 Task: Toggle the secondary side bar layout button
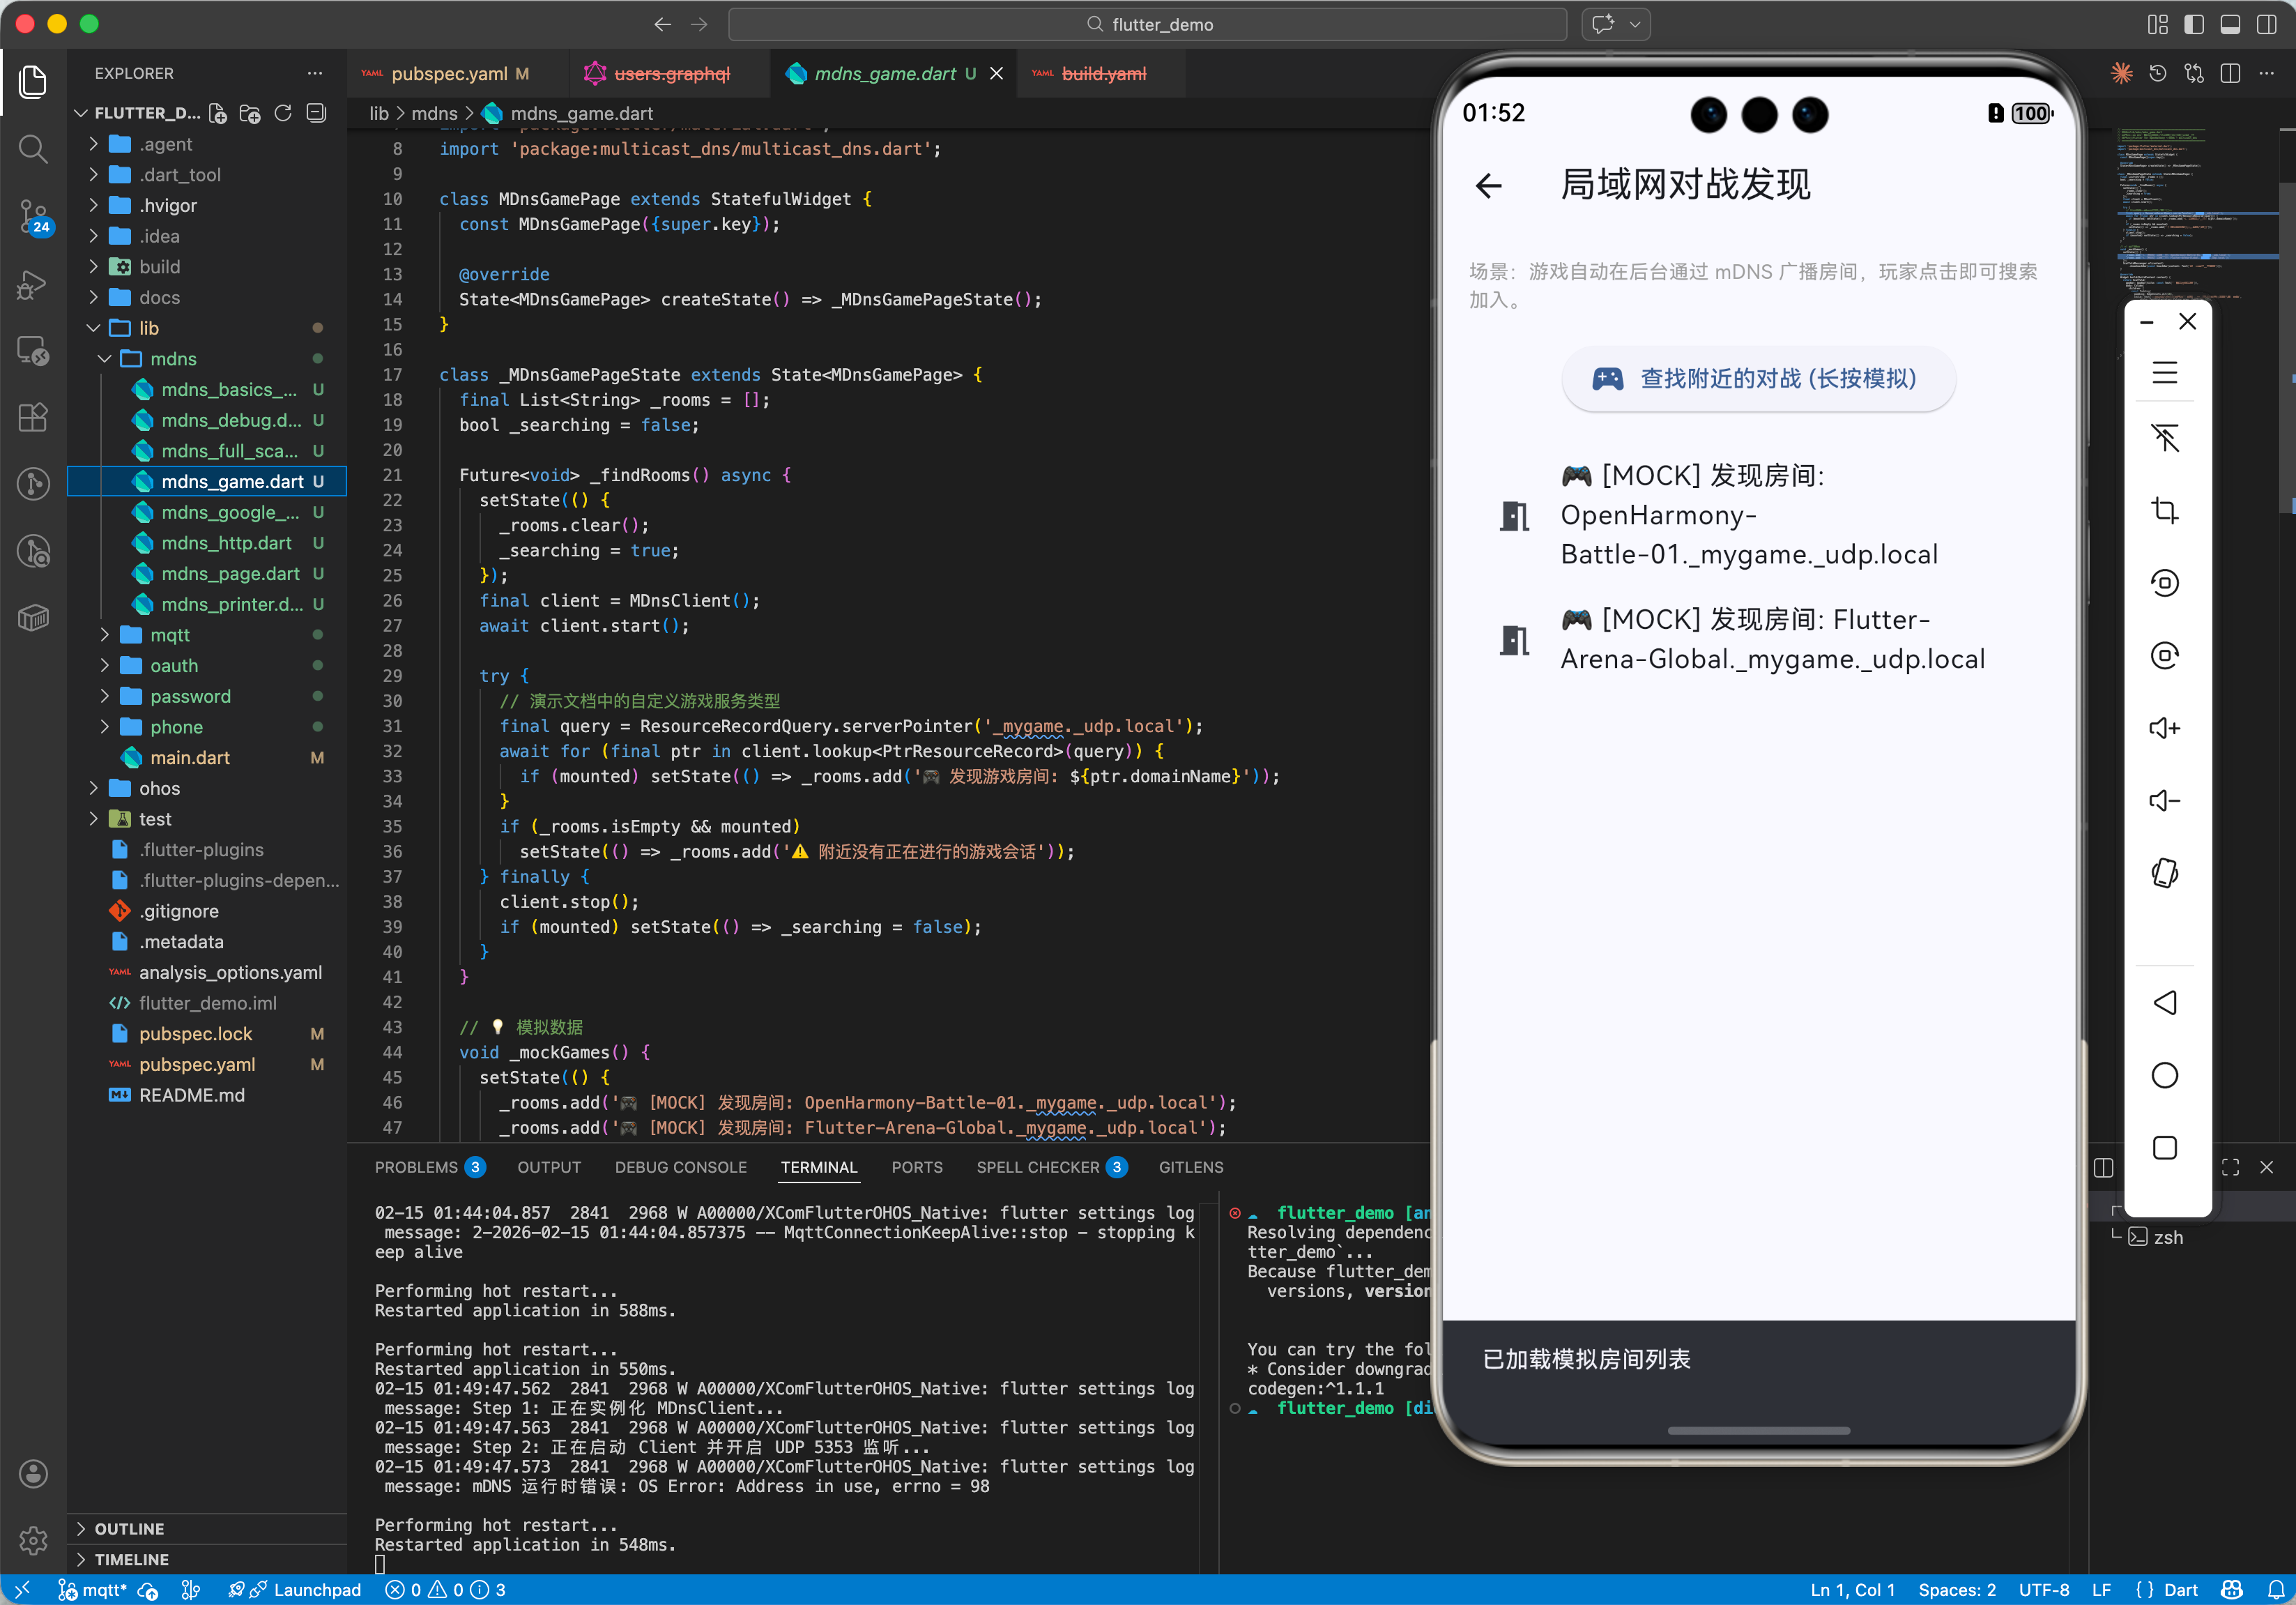point(2266,24)
